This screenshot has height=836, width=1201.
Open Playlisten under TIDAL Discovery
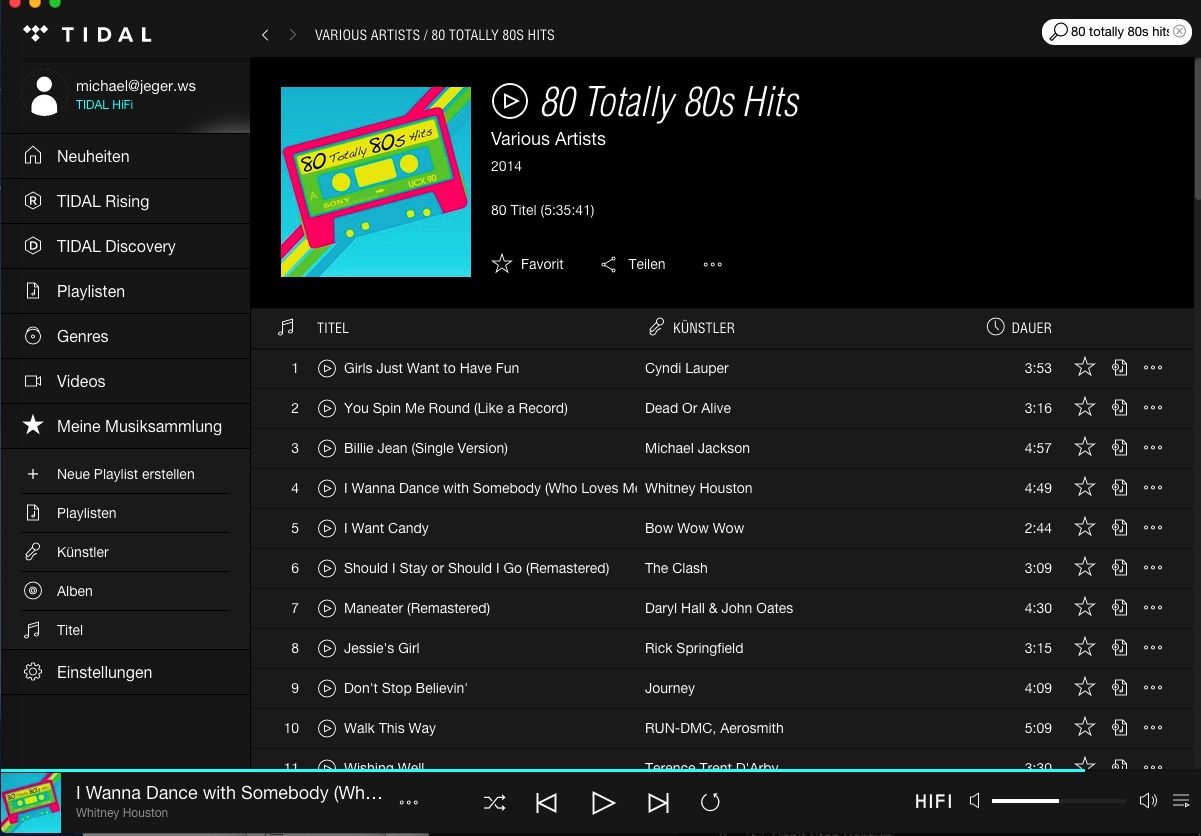click(126, 291)
